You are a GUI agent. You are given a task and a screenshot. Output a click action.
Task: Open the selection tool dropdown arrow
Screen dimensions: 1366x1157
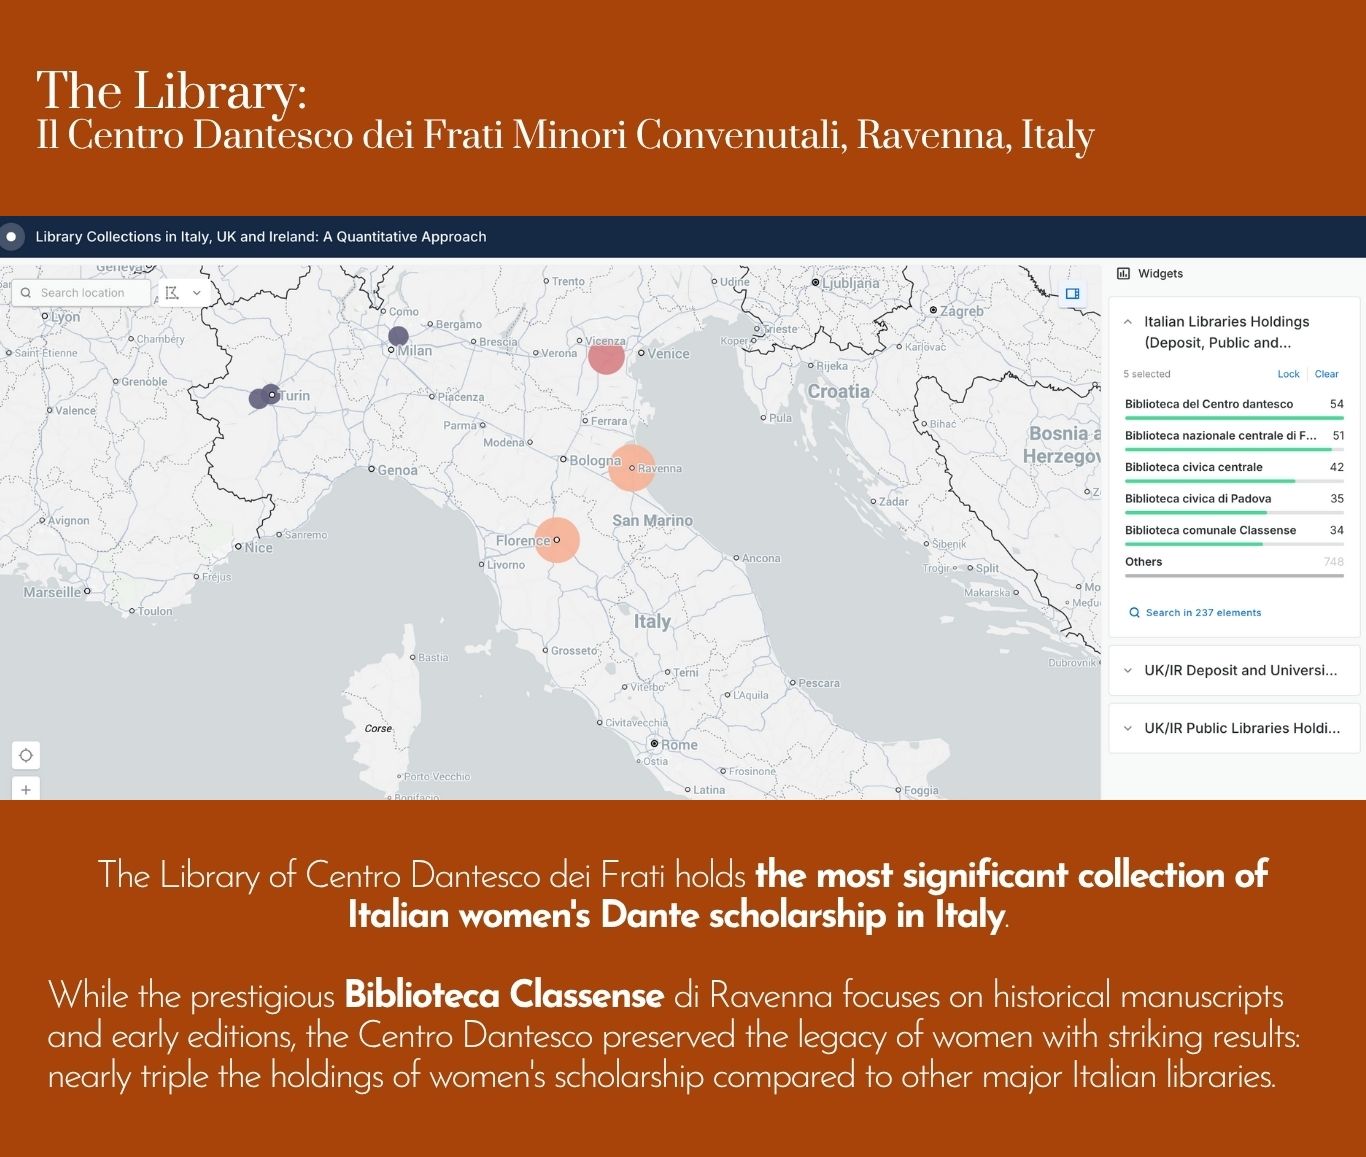click(197, 293)
